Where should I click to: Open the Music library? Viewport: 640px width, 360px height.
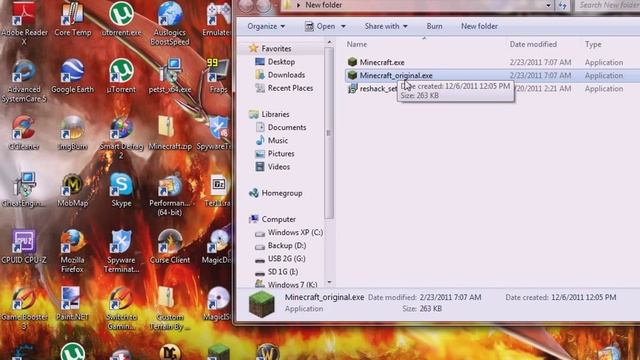coord(278,140)
